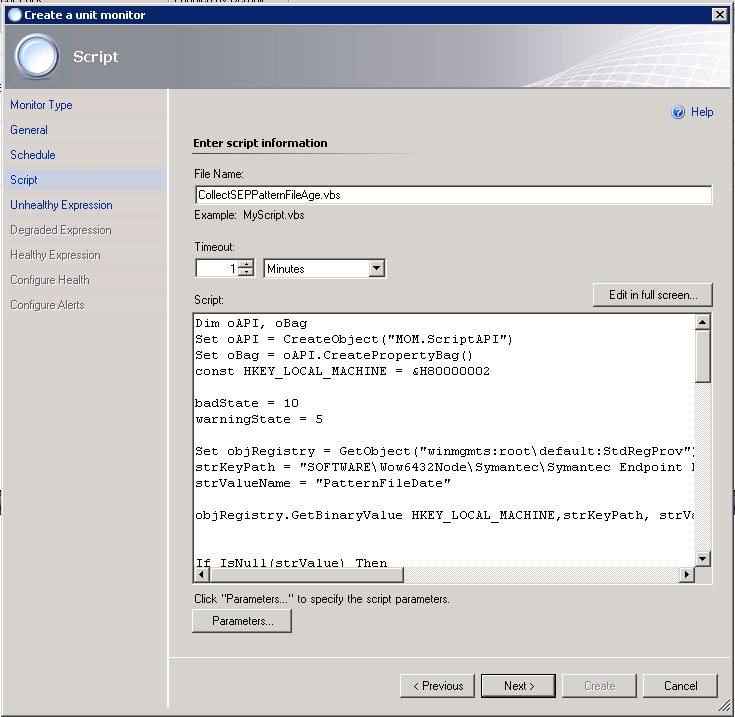The image size is (735, 717).
Task: Increase the Timeout value with up arrow
Action: [x=246, y=264]
